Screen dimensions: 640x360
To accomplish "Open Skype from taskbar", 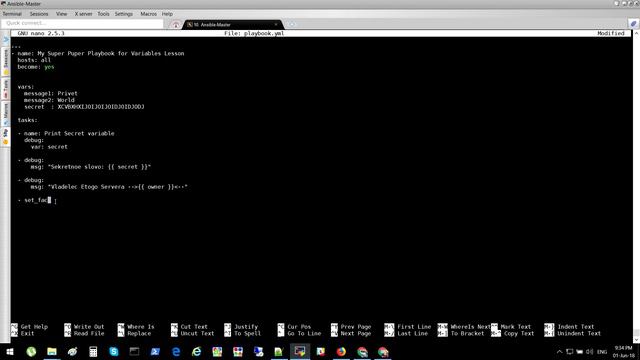I will coord(114,352).
